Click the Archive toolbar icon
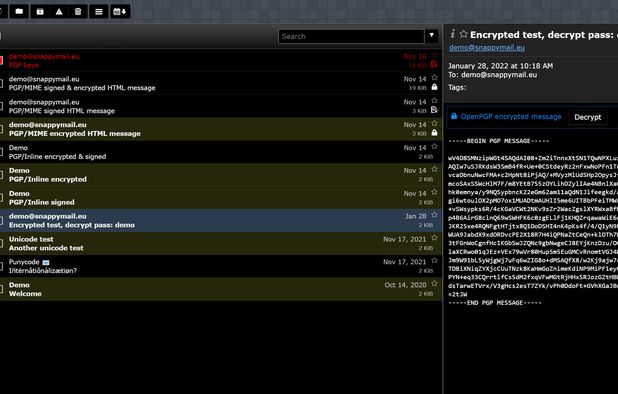 (40, 11)
